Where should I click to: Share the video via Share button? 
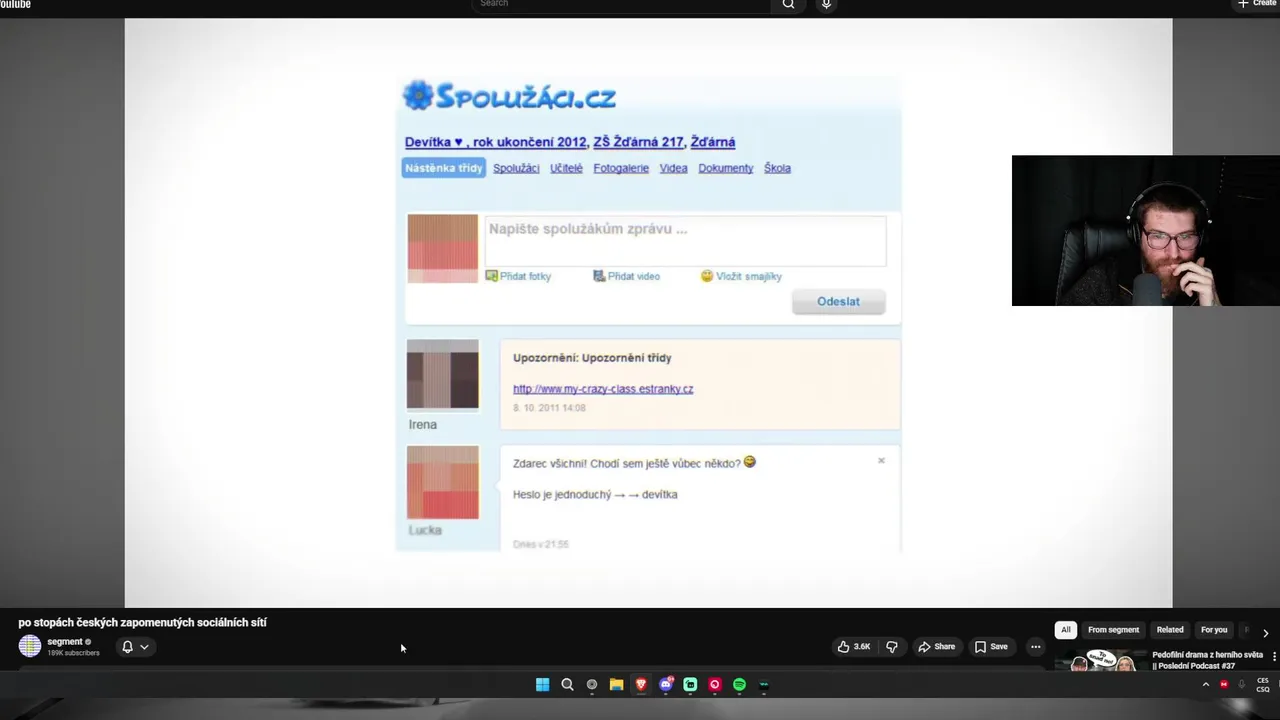click(937, 647)
